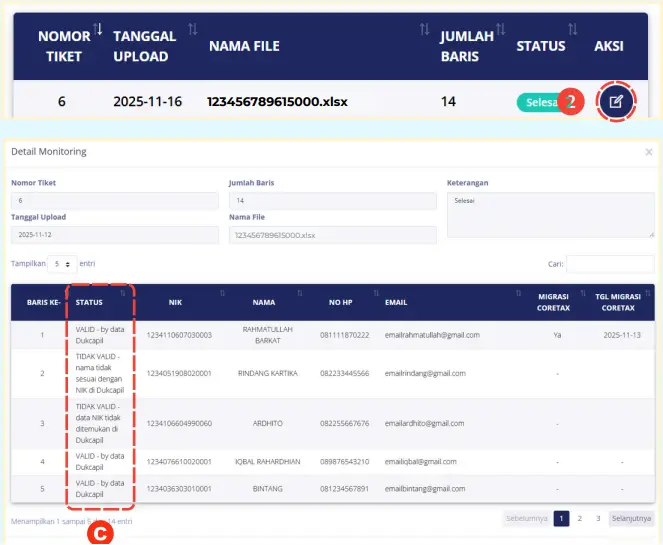
Task: Click NIK 1234036303010001
Action: pyautogui.click(x=179, y=489)
